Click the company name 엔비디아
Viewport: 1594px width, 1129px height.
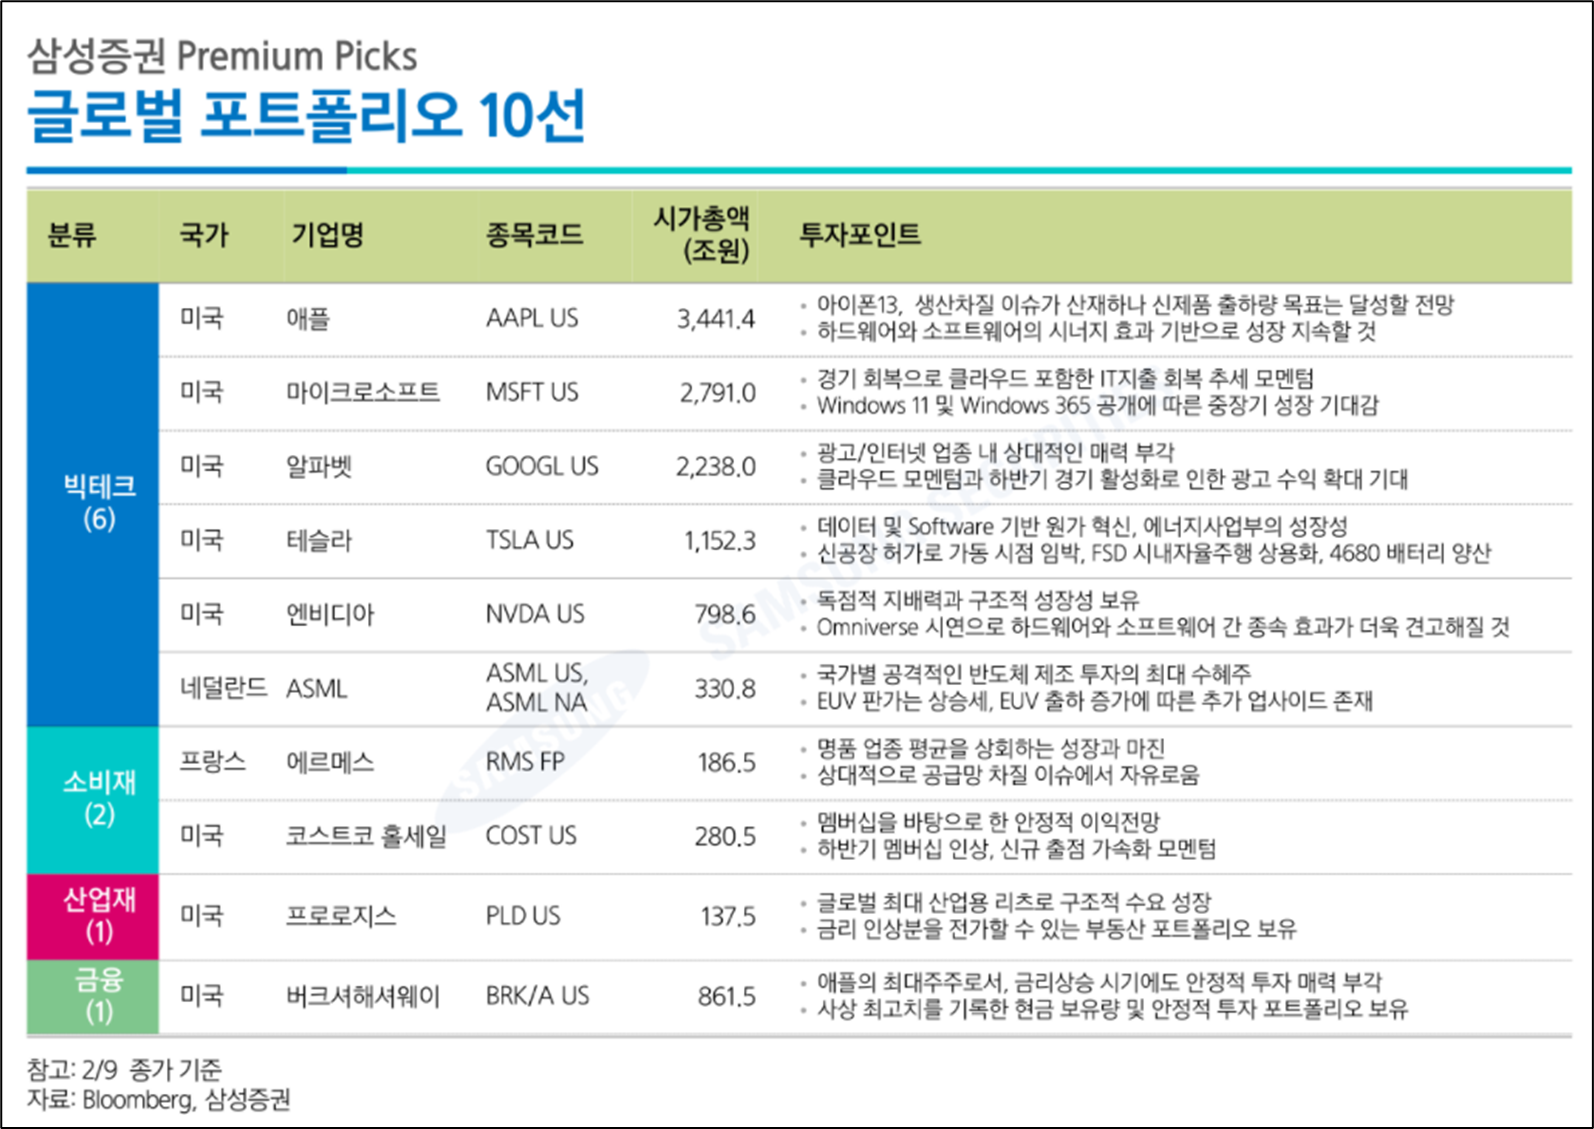coord(330,614)
